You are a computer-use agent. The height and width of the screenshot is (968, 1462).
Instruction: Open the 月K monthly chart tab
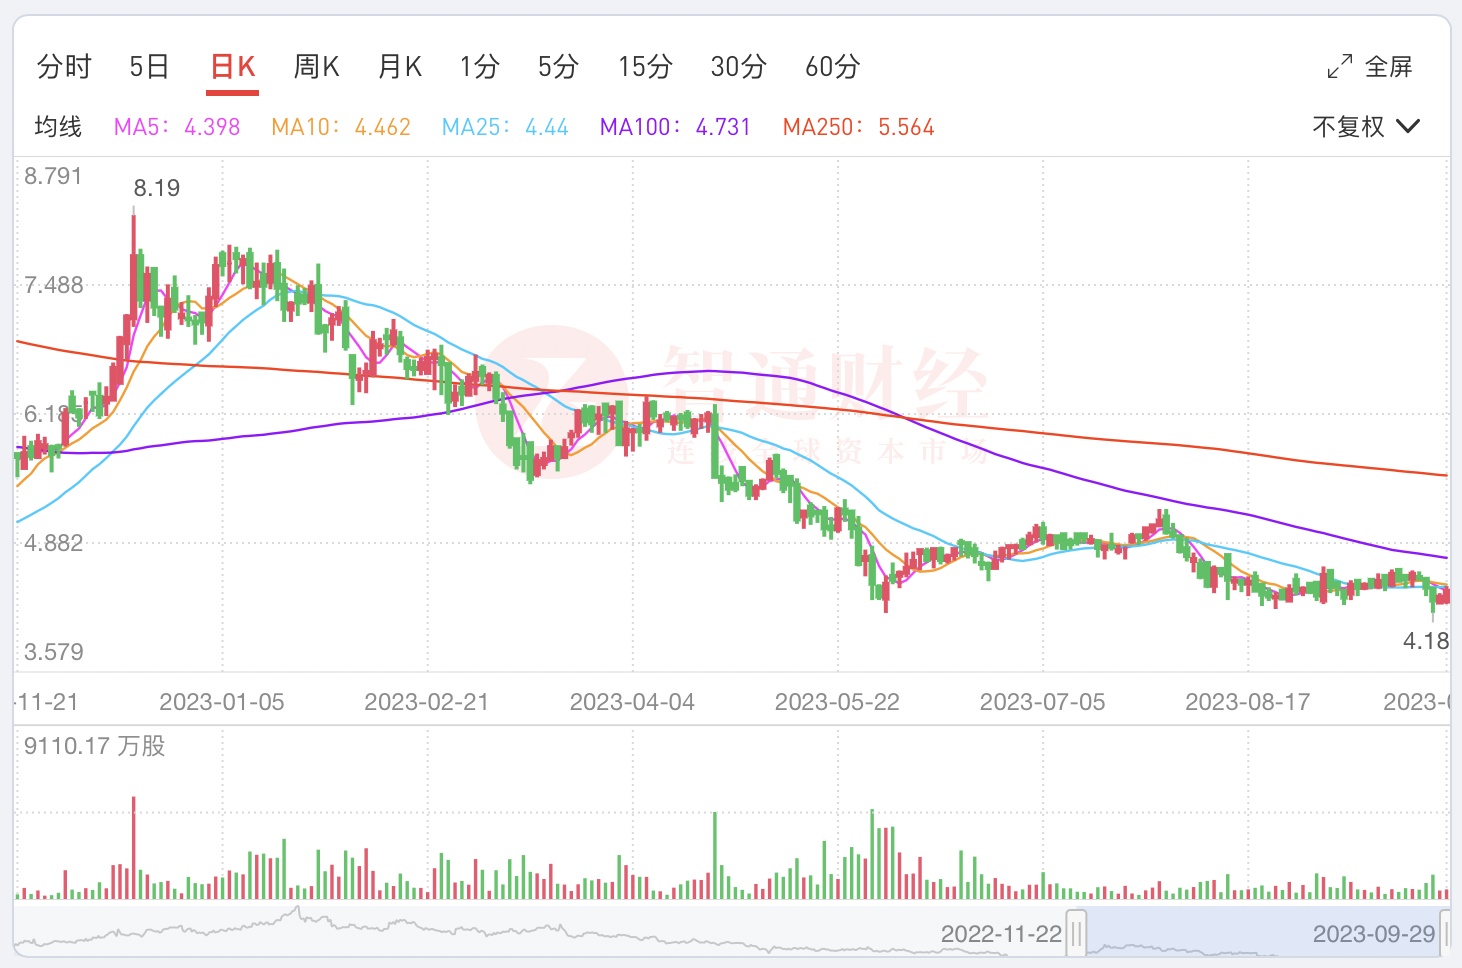tap(400, 67)
